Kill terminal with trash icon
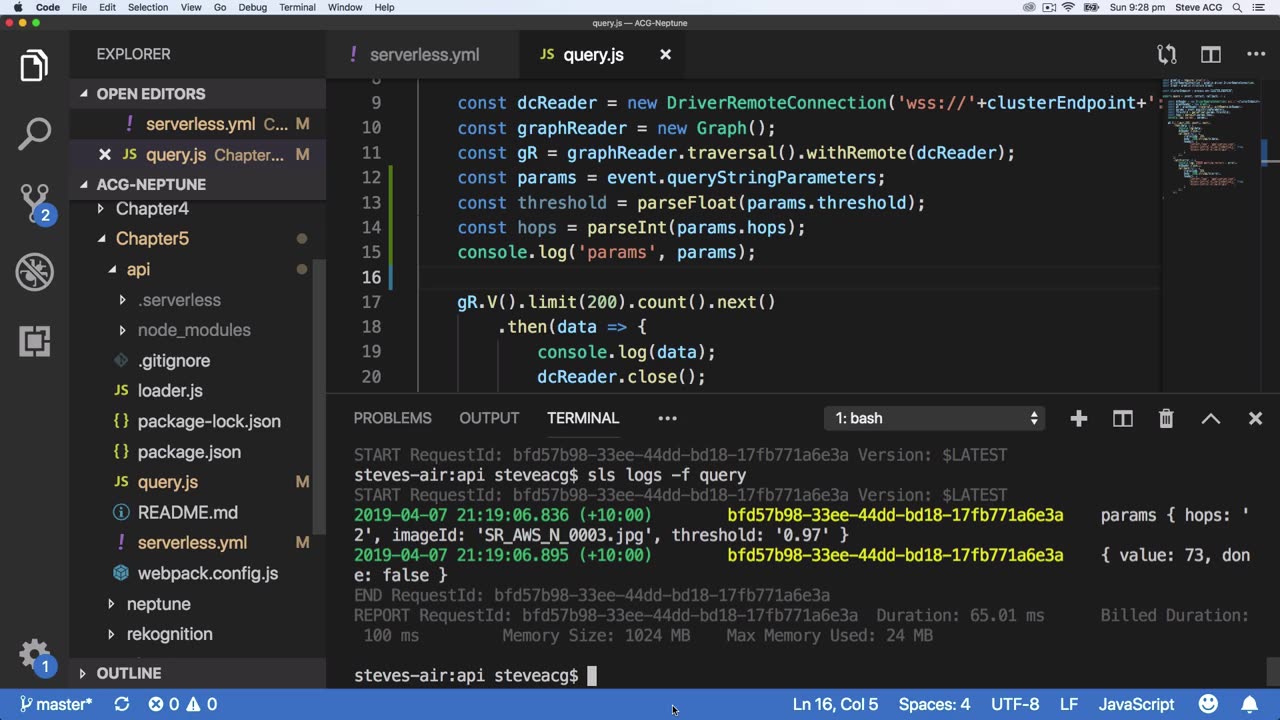The width and height of the screenshot is (1280, 720). [x=1166, y=419]
